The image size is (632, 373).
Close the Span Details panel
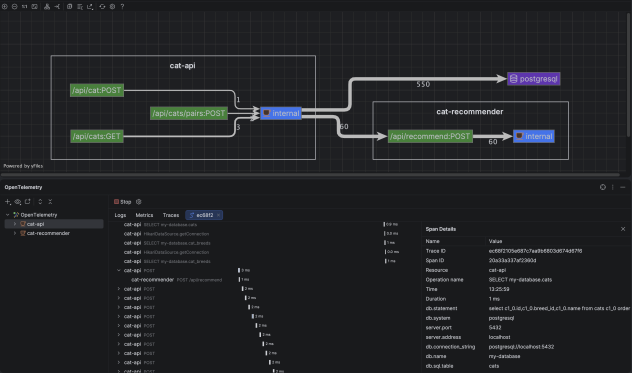[623, 229]
